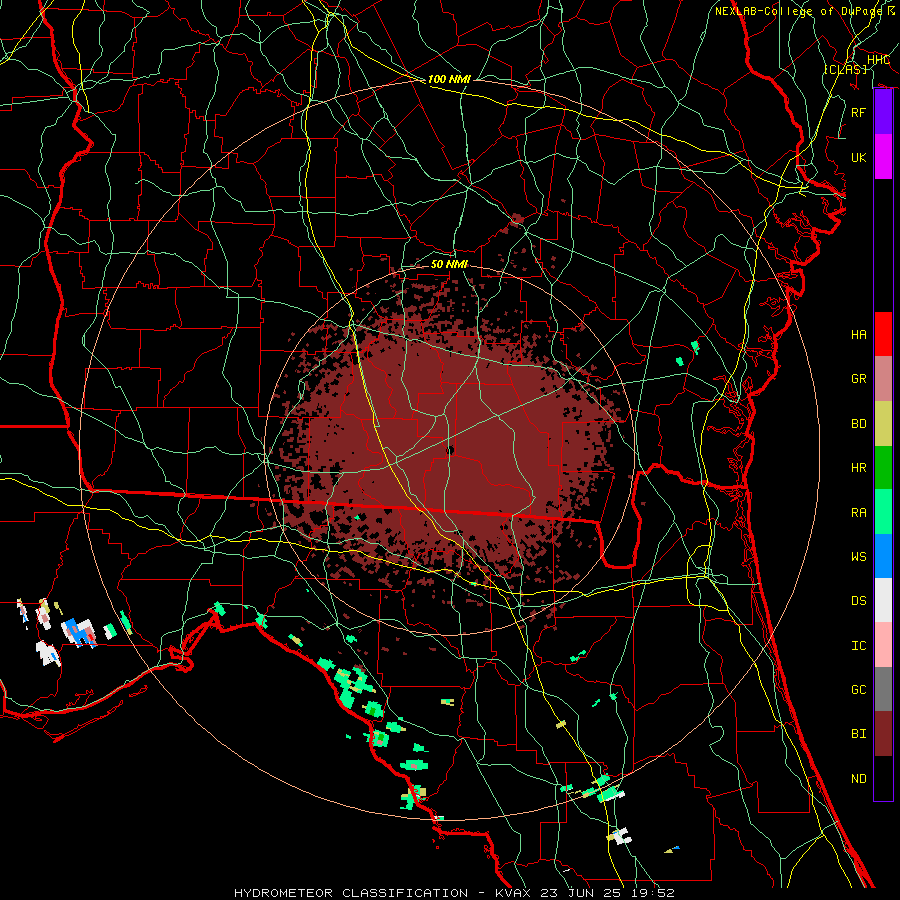This screenshot has height=900, width=900.
Task: Click the HA legend label
Action: [859, 335]
